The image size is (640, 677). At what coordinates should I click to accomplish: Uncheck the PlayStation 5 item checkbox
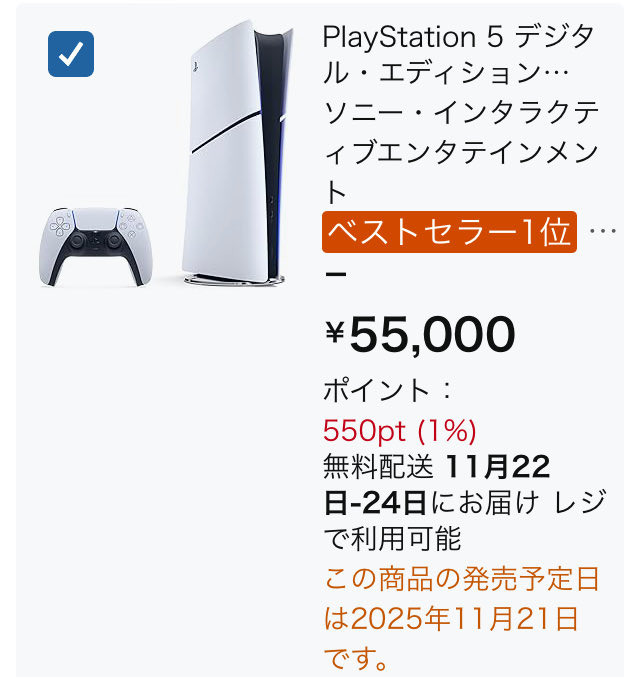click(x=71, y=54)
